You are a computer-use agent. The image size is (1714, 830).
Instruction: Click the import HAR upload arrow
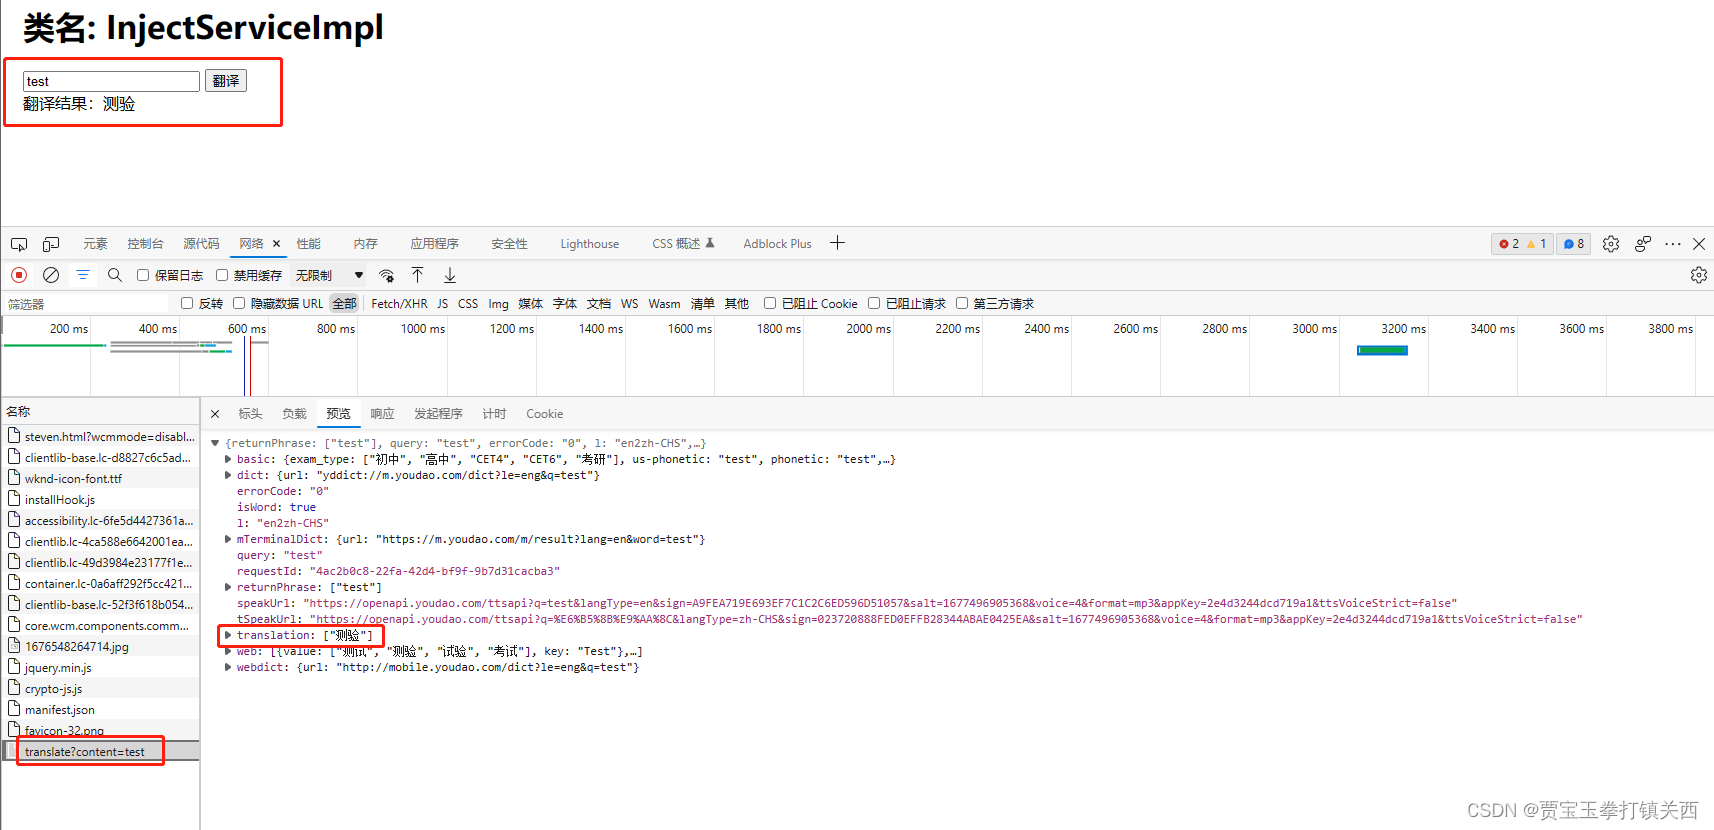[418, 275]
